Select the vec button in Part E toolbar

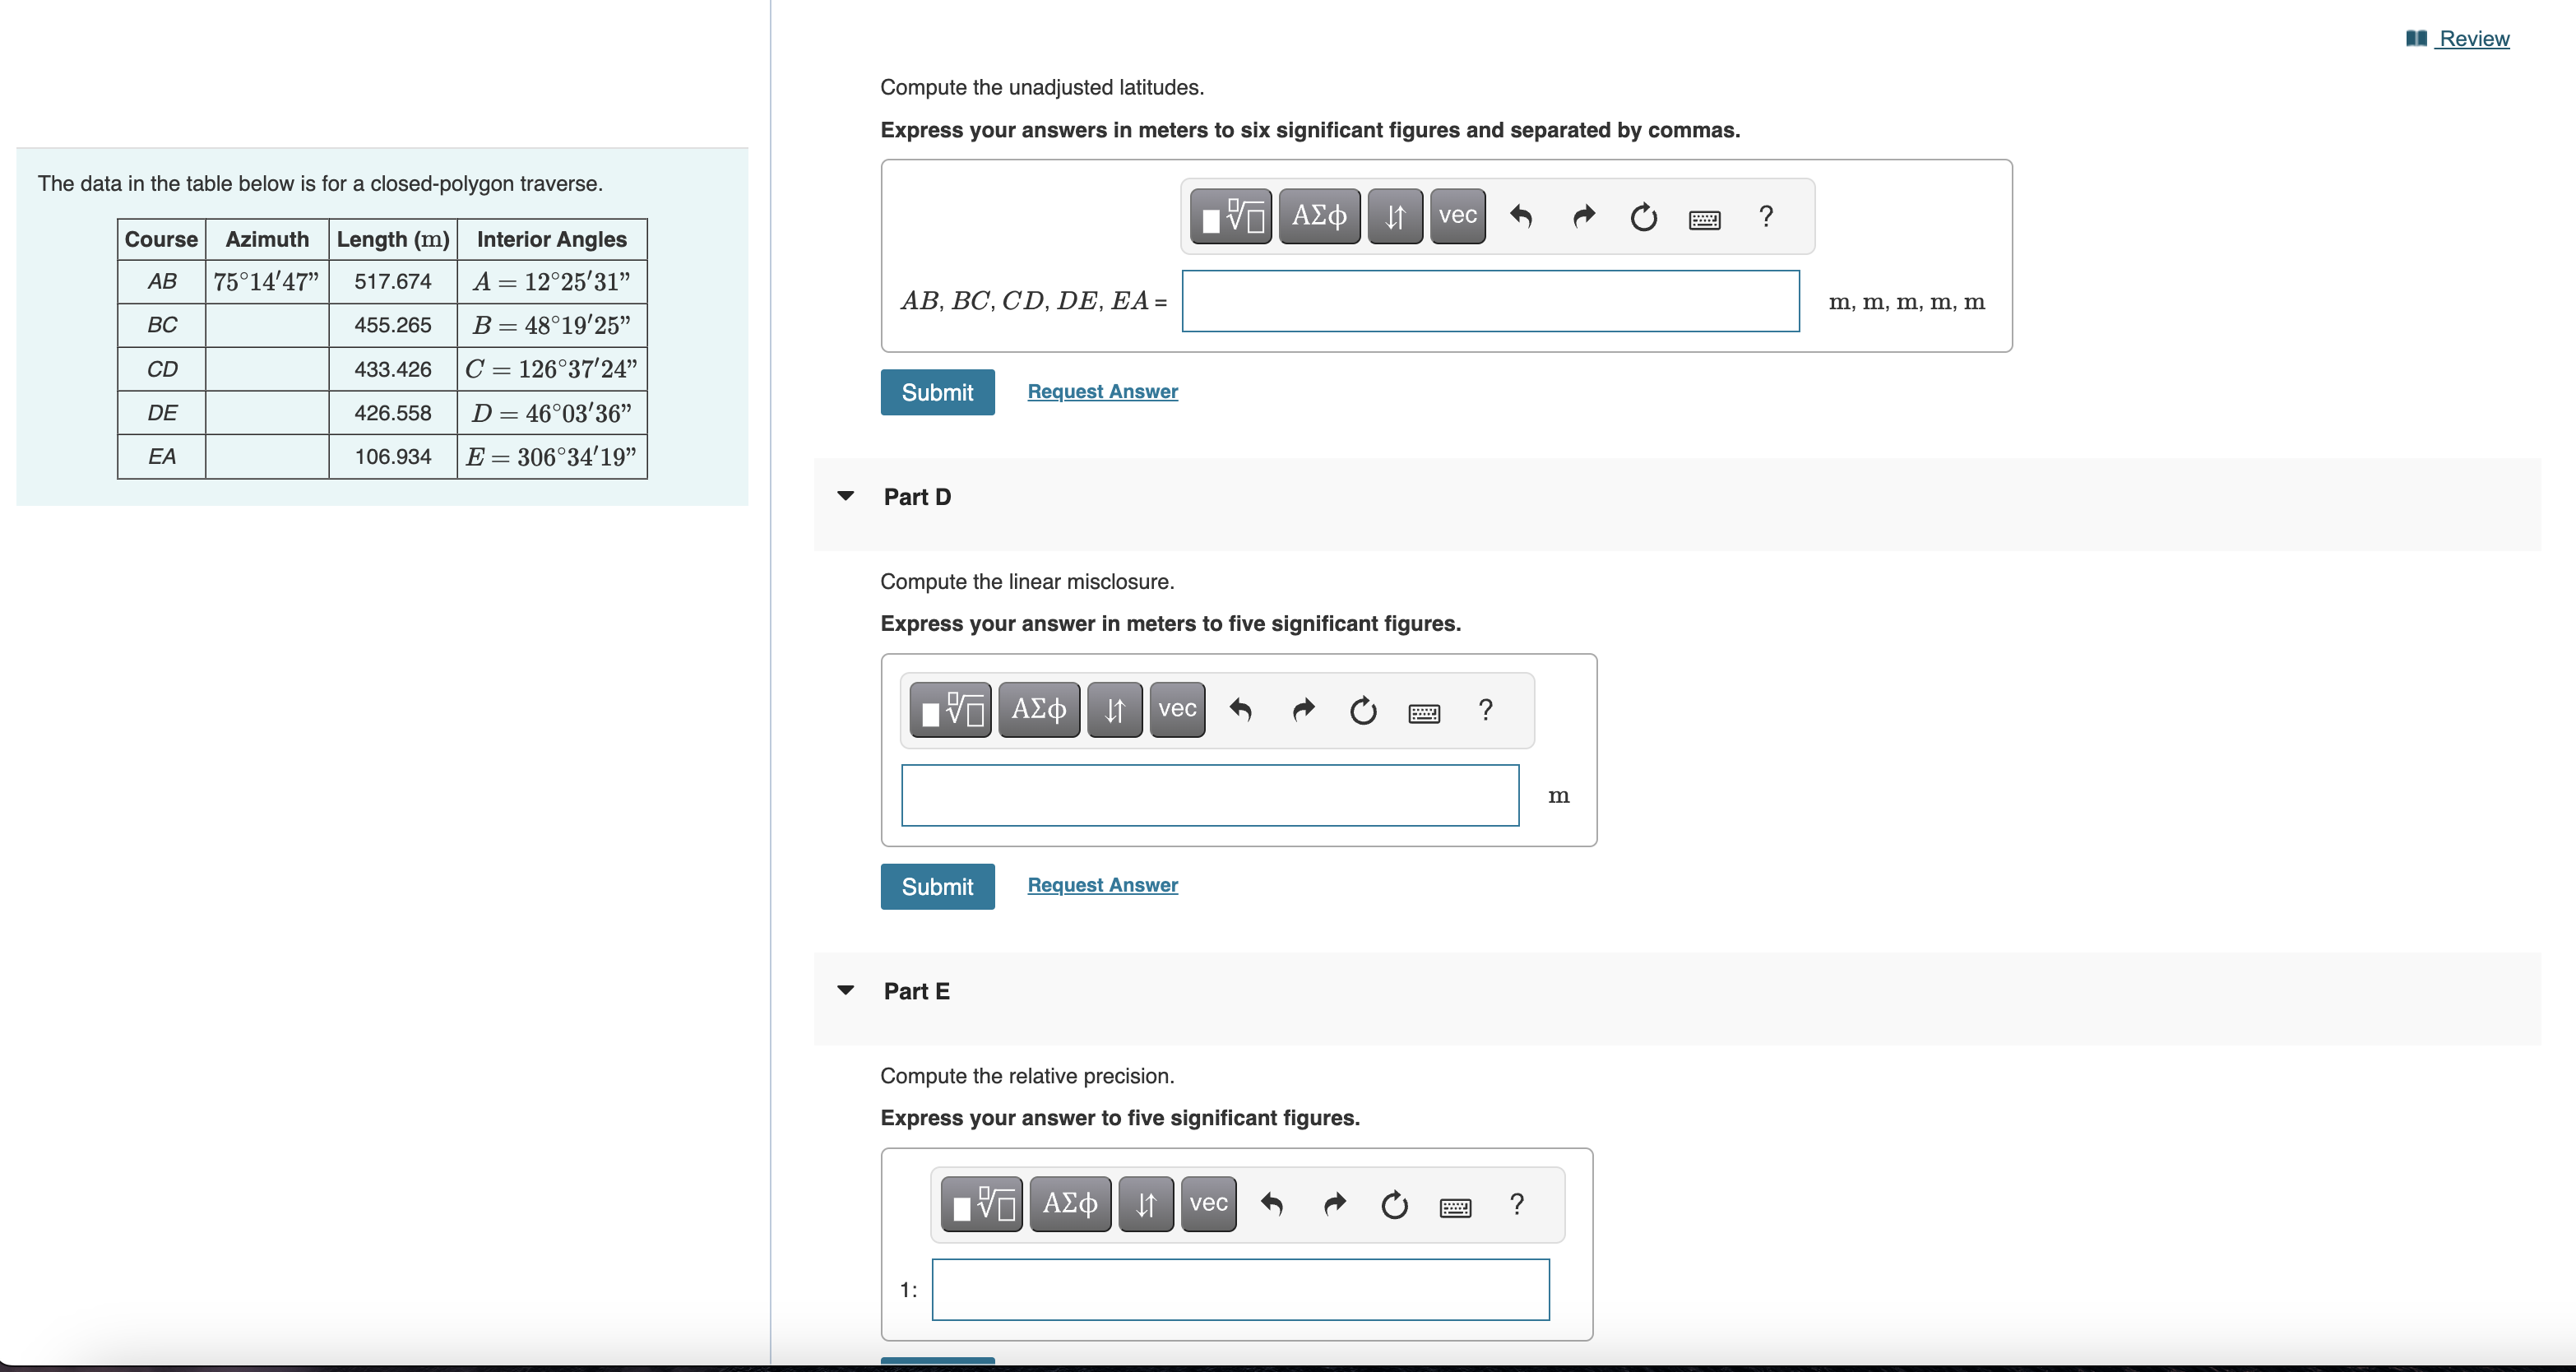pos(1207,1204)
